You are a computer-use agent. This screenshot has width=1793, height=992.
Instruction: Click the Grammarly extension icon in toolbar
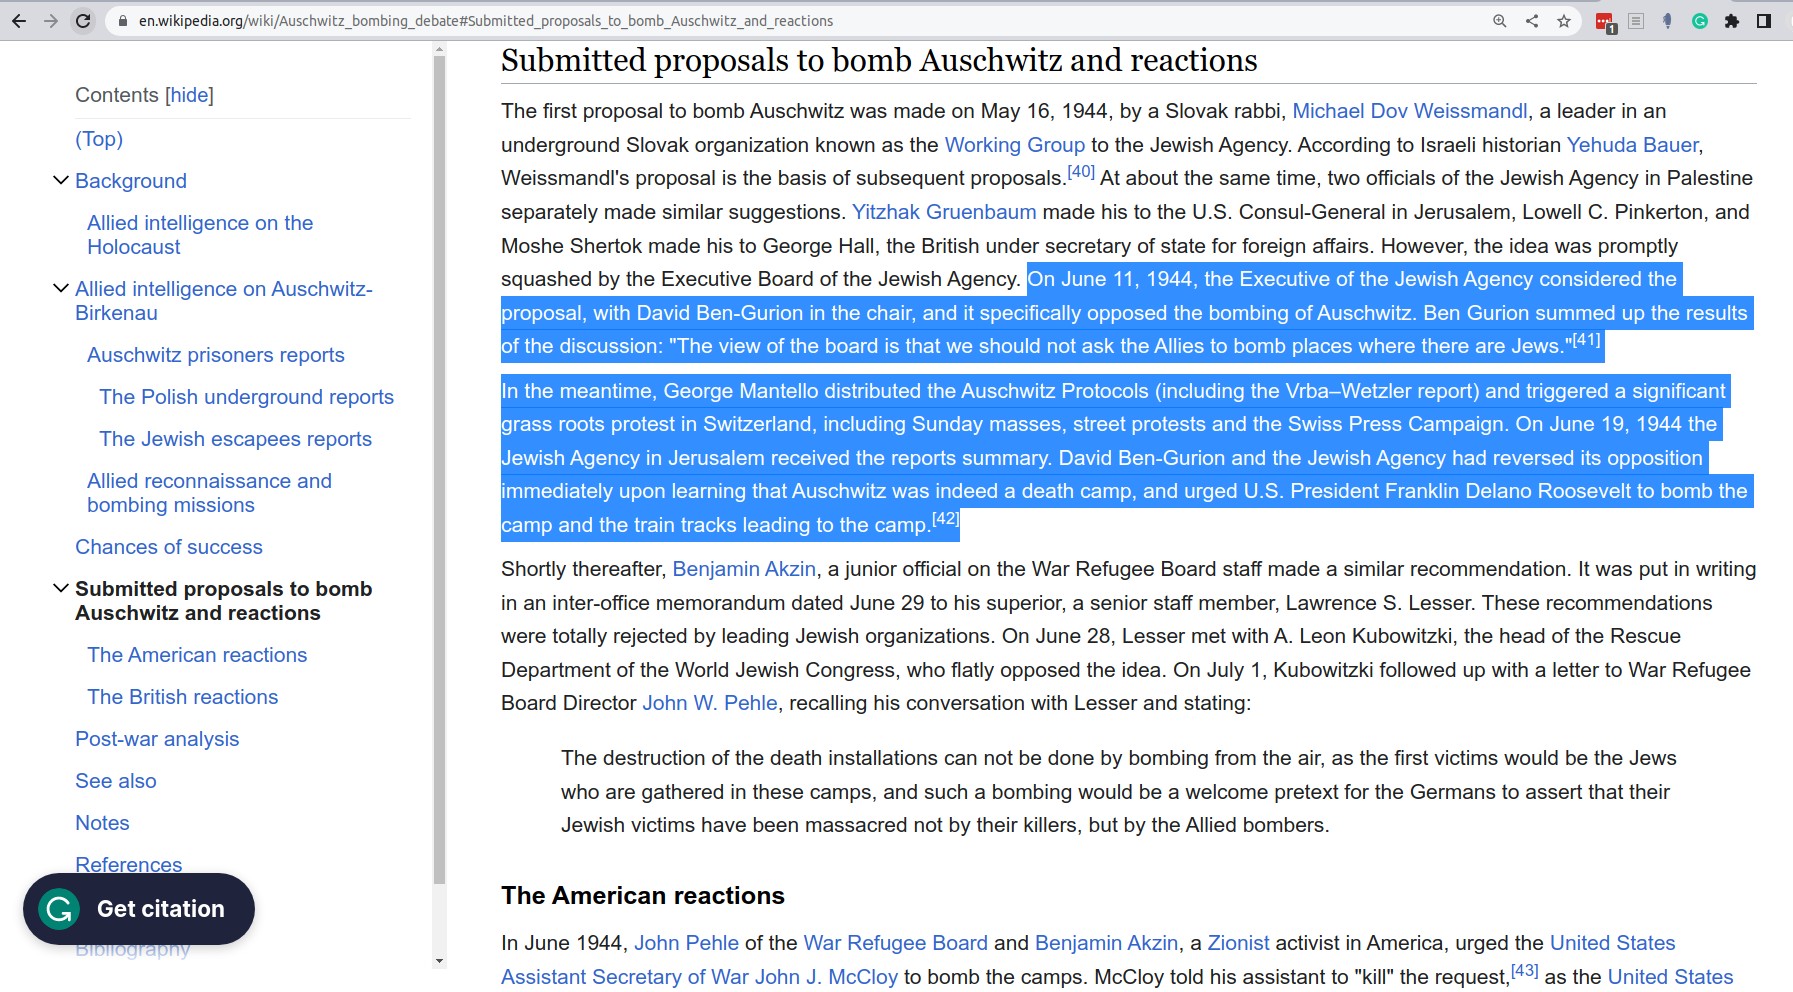pyautogui.click(x=1700, y=21)
